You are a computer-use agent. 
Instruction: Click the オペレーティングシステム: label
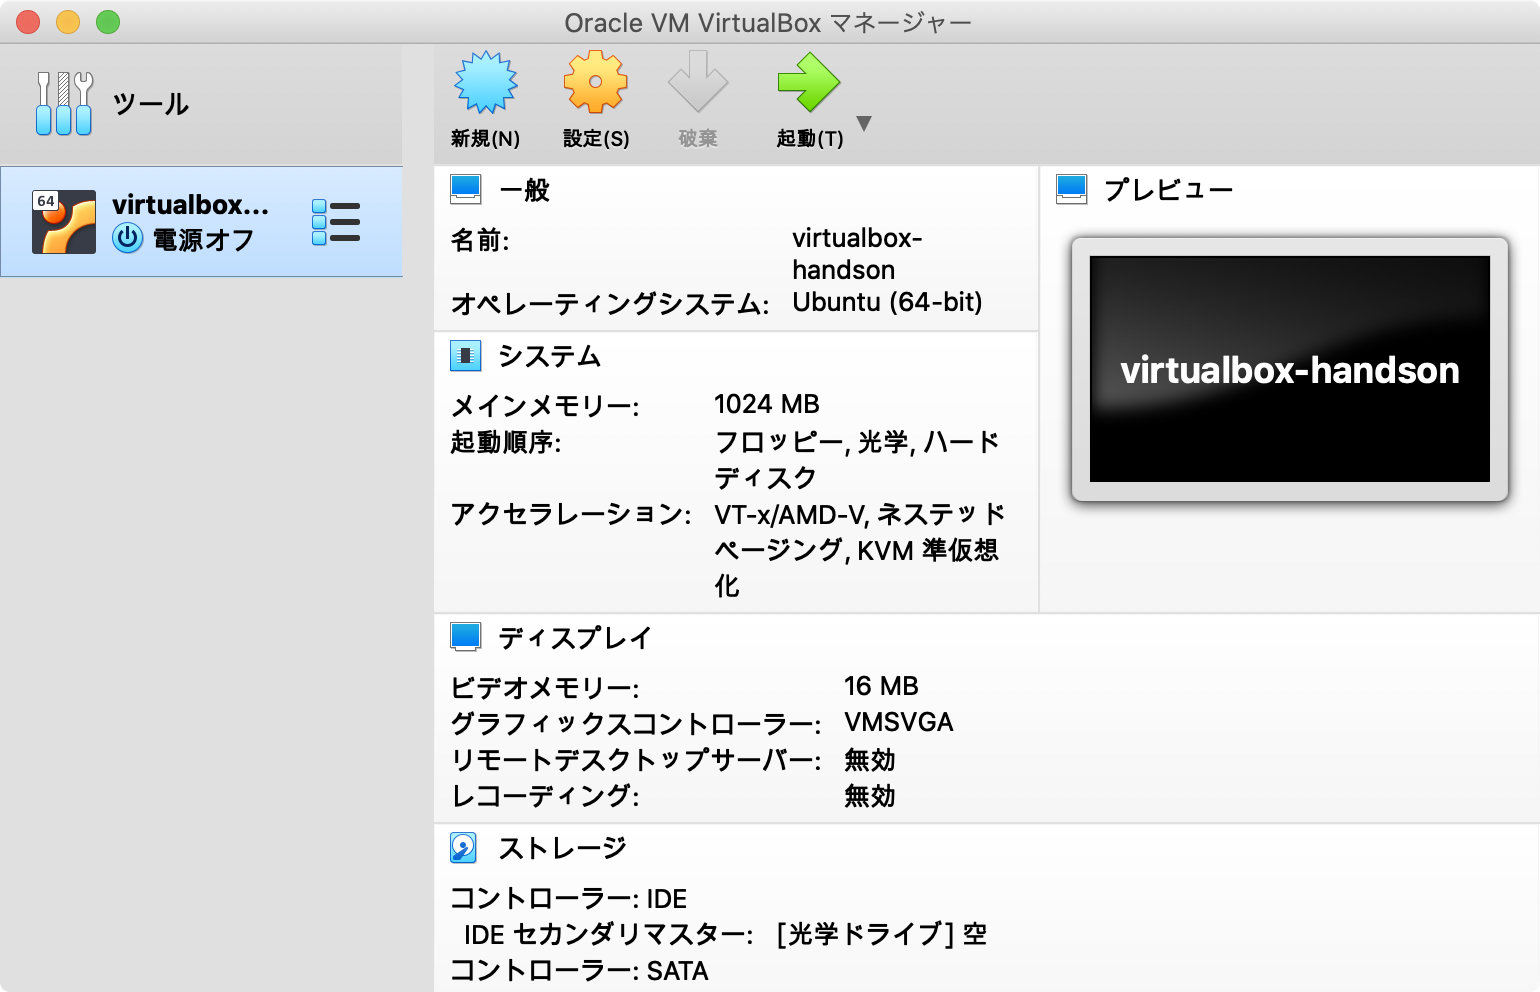pyautogui.click(x=610, y=303)
